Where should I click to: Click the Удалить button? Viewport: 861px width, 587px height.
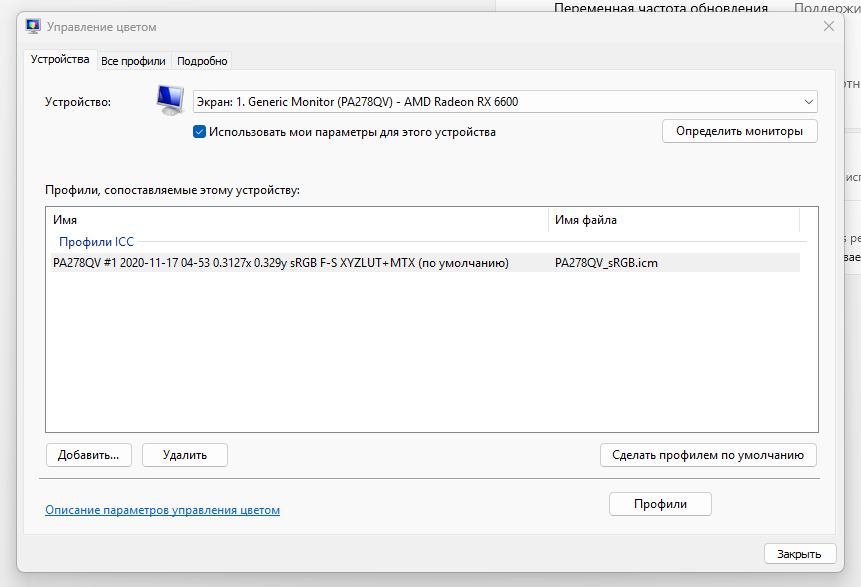point(185,455)
